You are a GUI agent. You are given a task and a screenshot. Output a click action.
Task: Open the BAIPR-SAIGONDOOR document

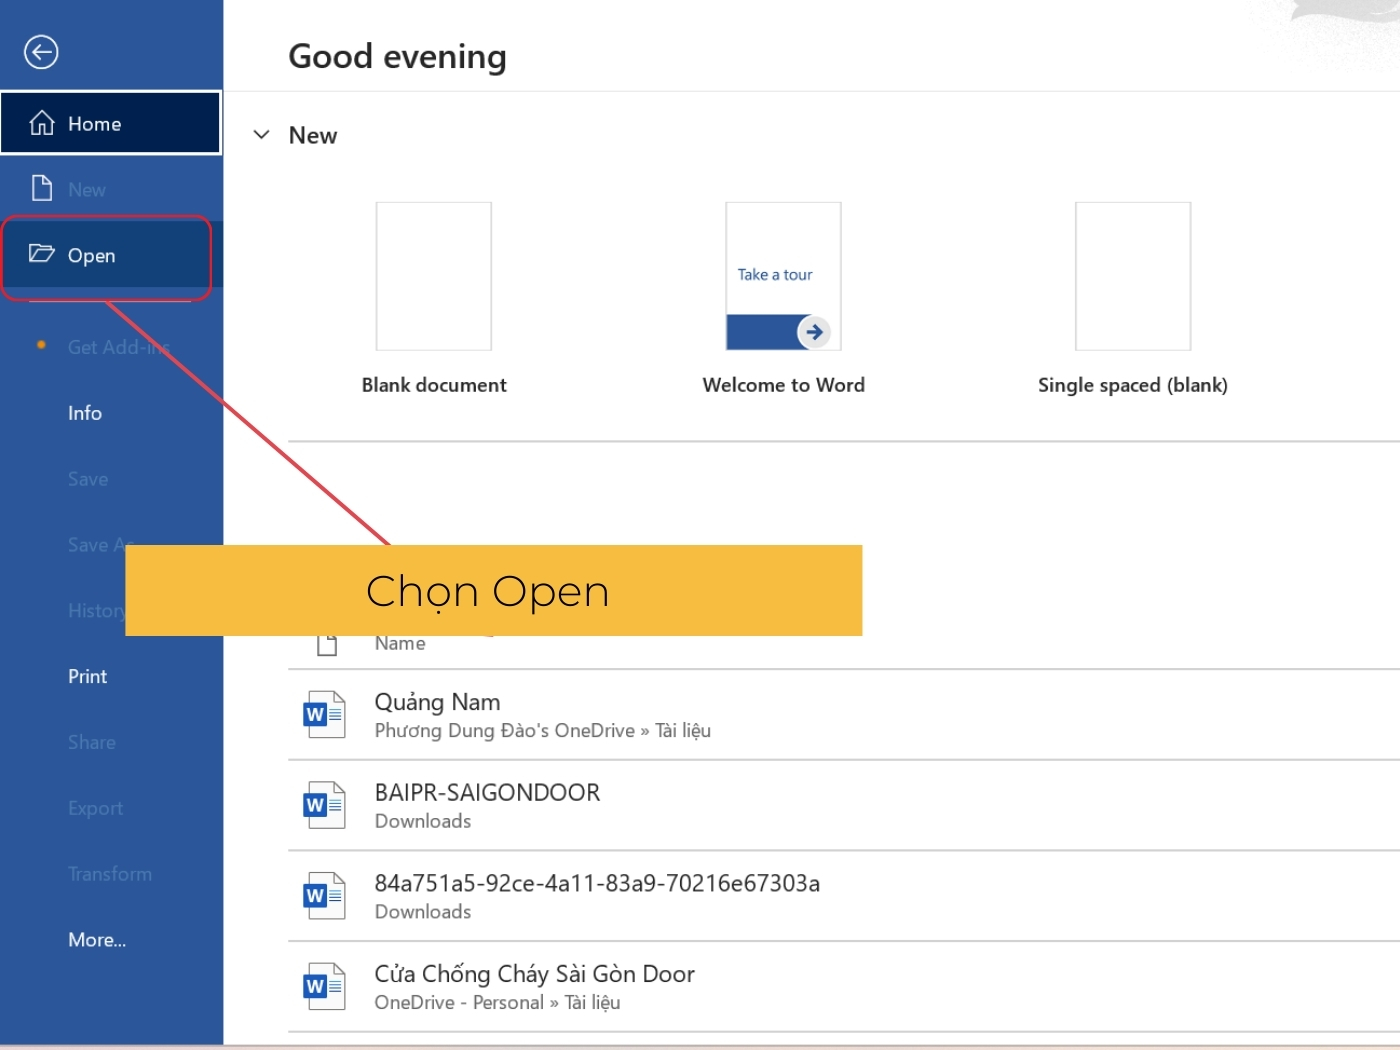point(844,806)
